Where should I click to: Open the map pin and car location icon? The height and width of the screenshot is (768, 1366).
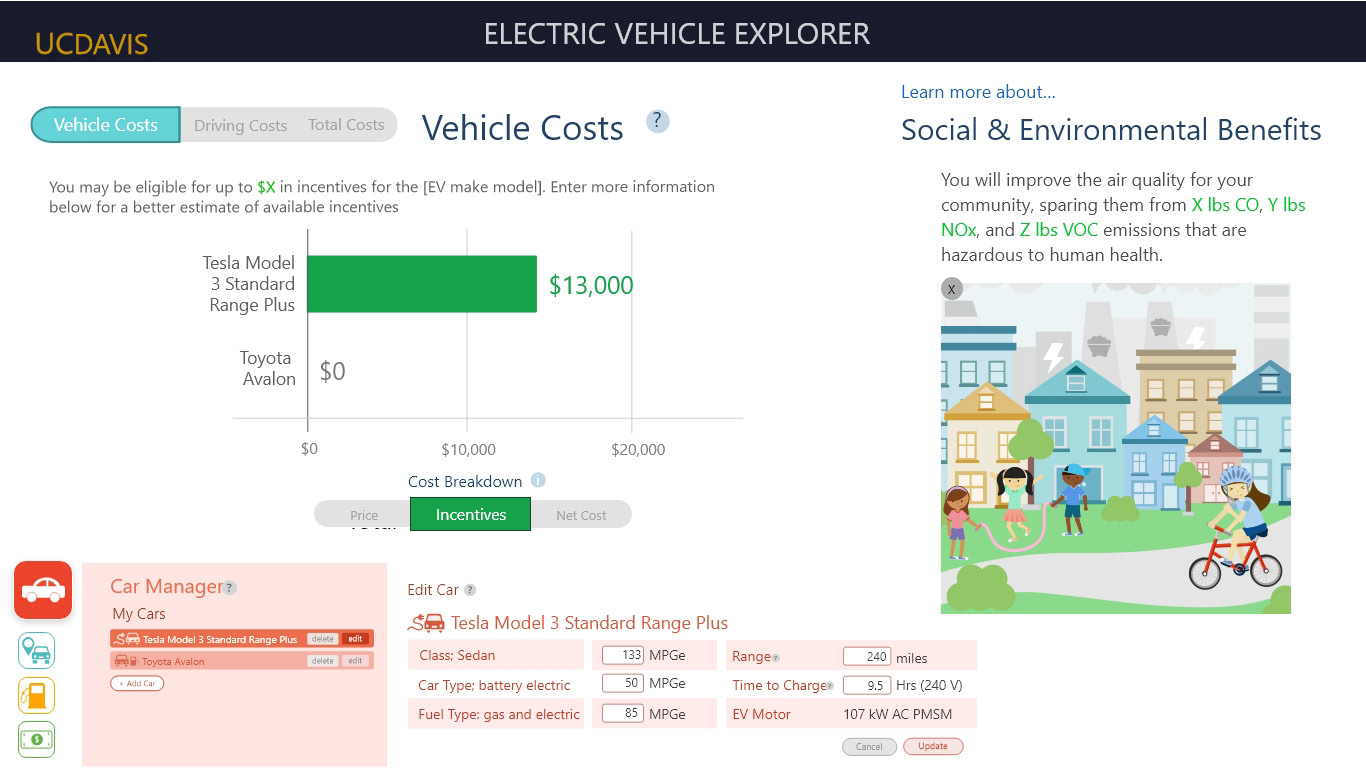coord(37,651)
